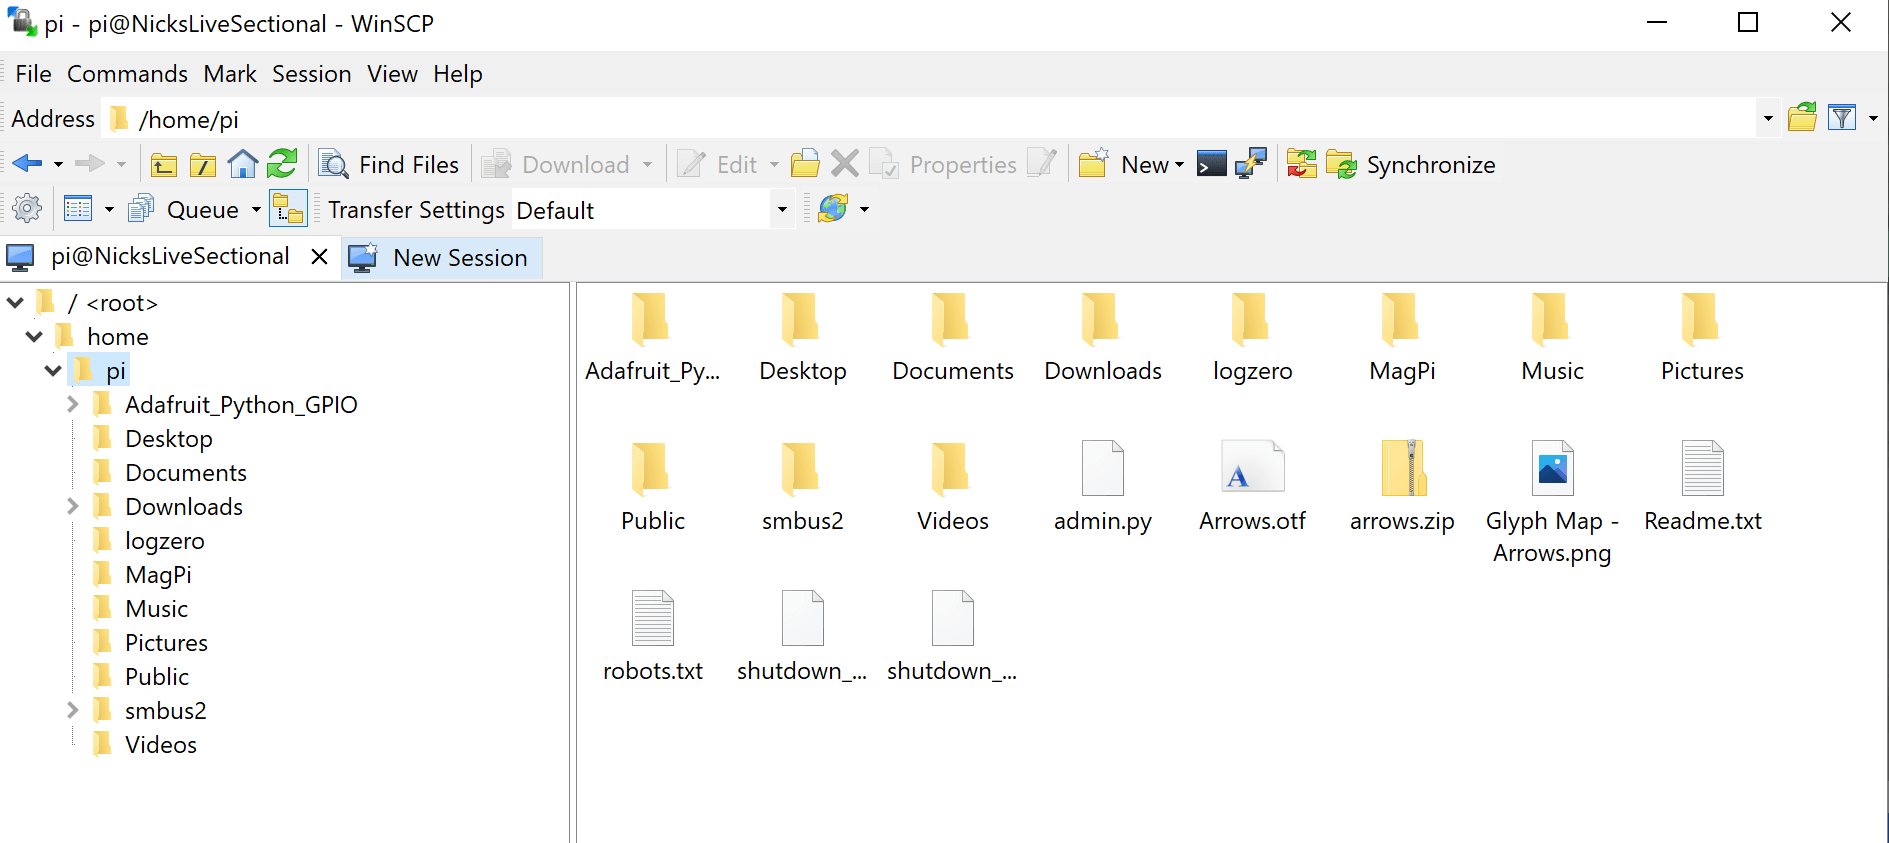
Task: Open the Commands menu
Action: click(x=127, y=74)
